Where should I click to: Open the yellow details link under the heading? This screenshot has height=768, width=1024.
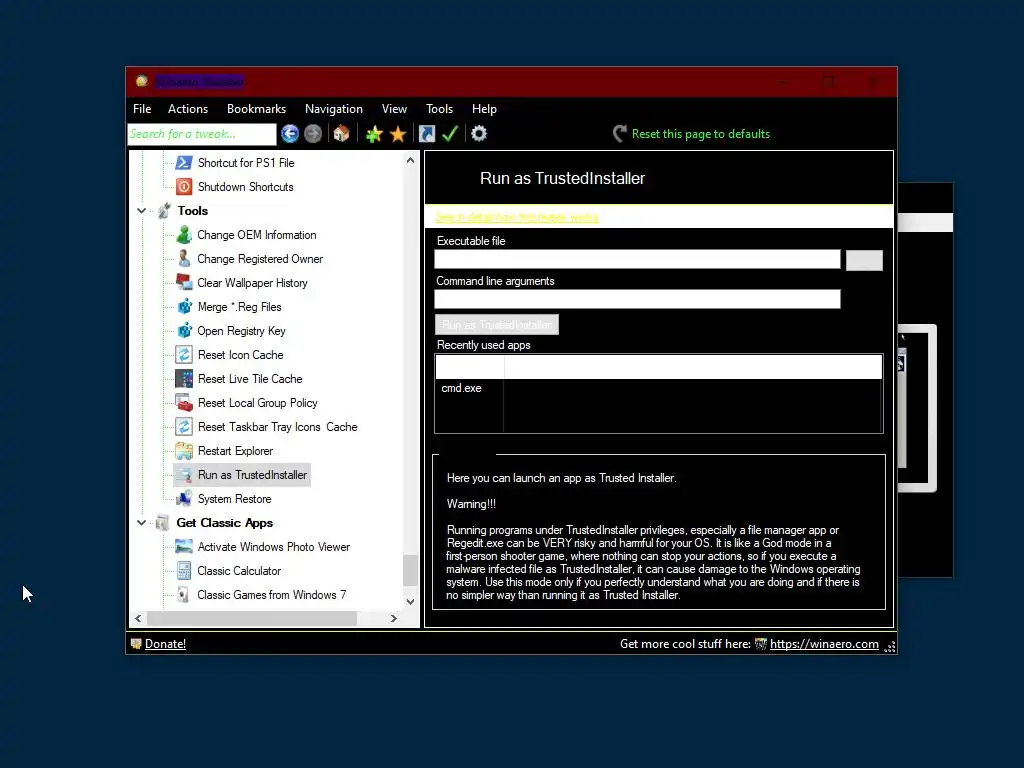click(517, 217)
